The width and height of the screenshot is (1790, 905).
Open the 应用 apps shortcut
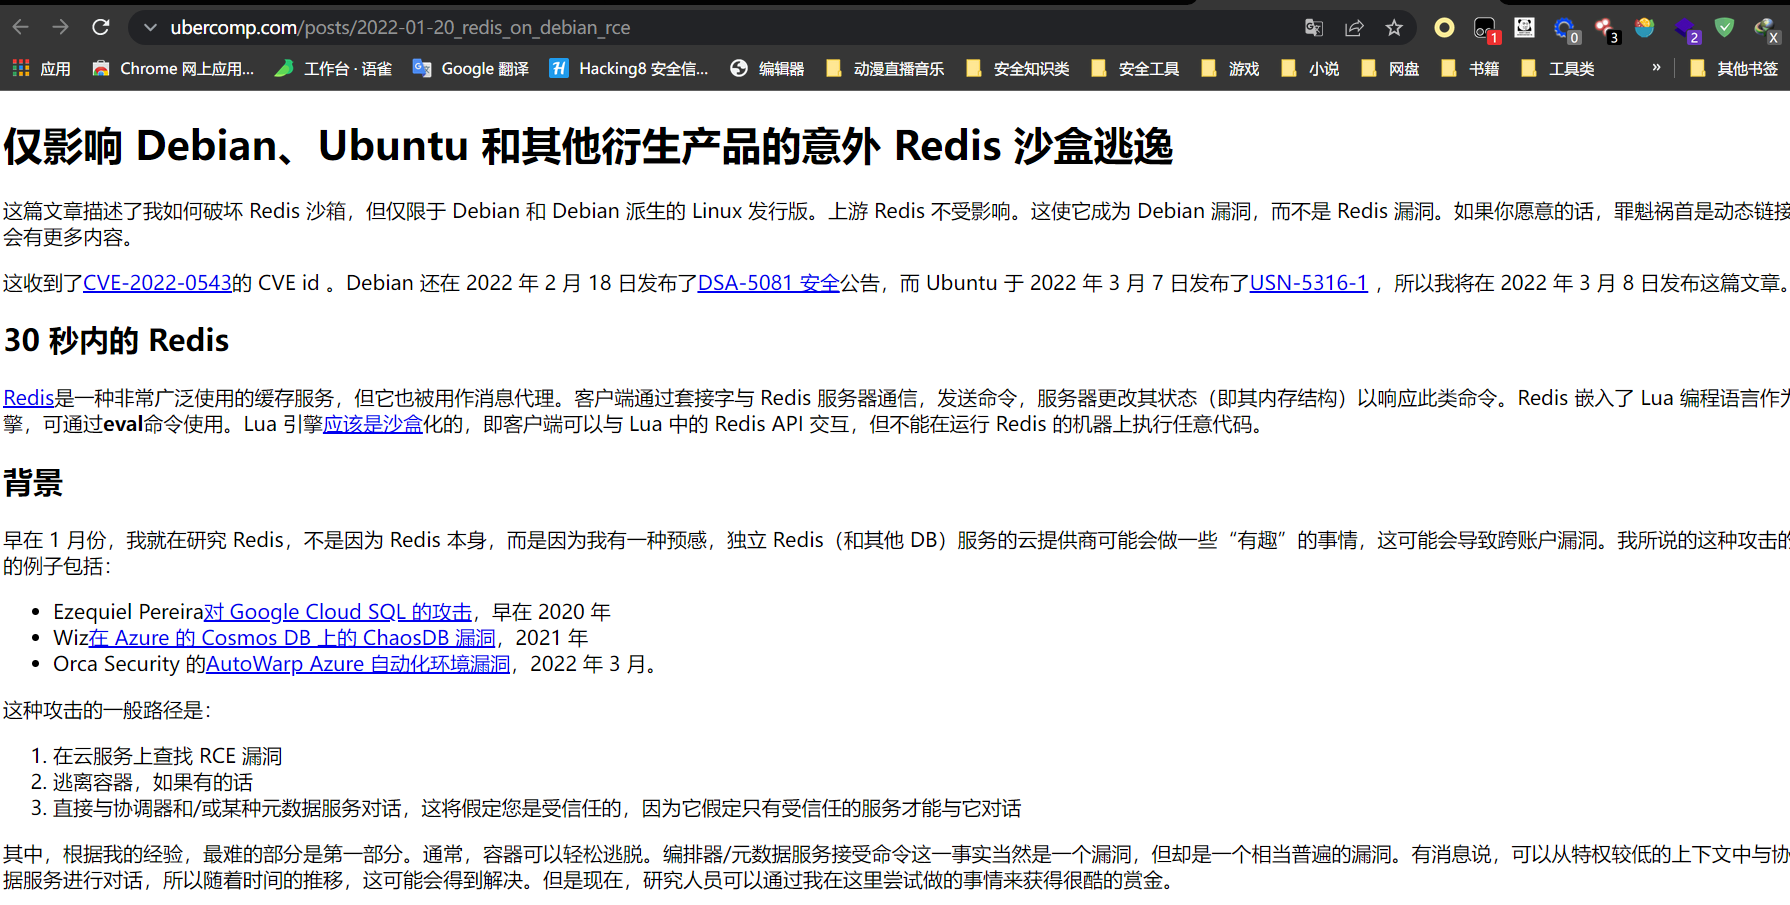click(41, 68)
